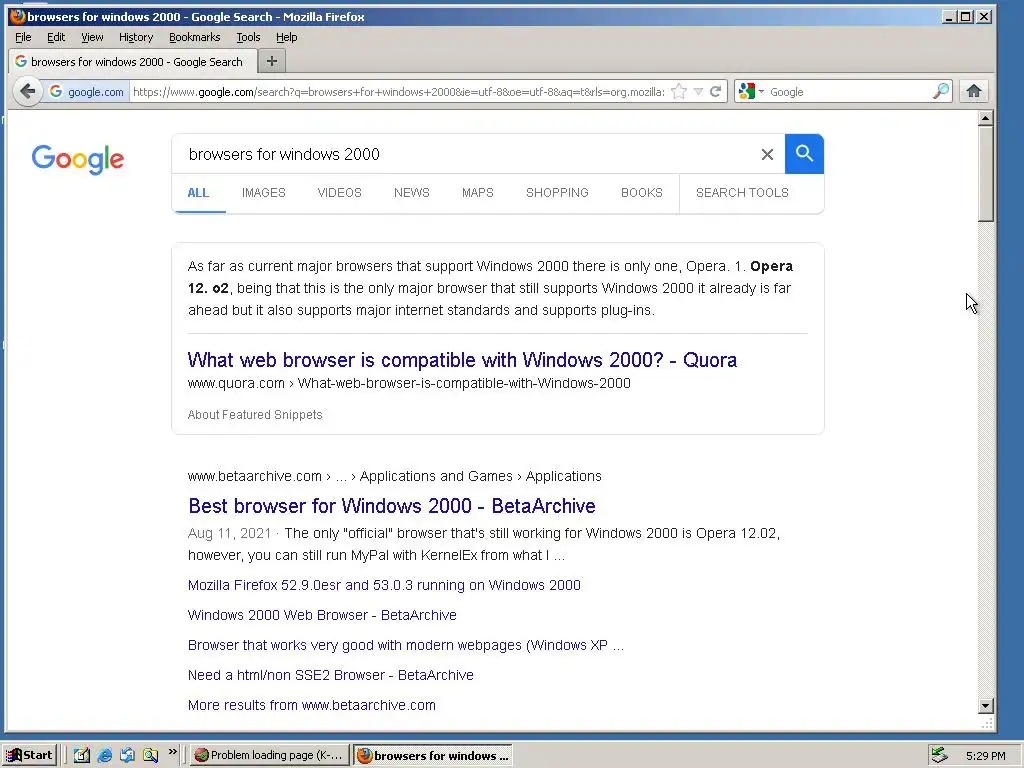Launch Internet Explorer from quick launch
The height and width of the screenshot is (768, 1024).
coord(104,756)
